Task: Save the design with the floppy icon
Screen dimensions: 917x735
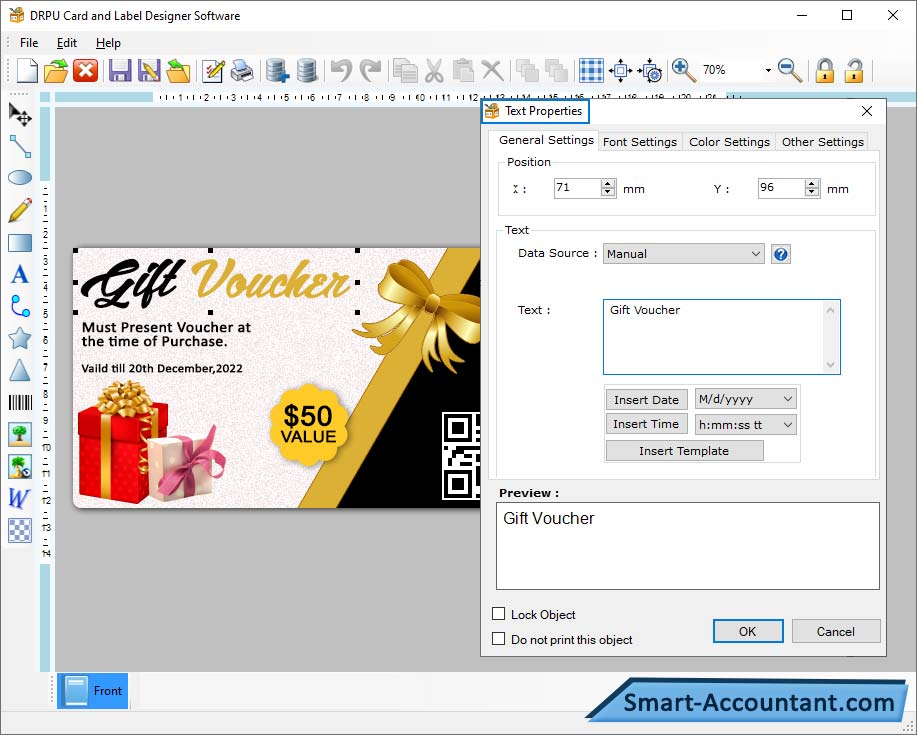Action: point(120,71)
